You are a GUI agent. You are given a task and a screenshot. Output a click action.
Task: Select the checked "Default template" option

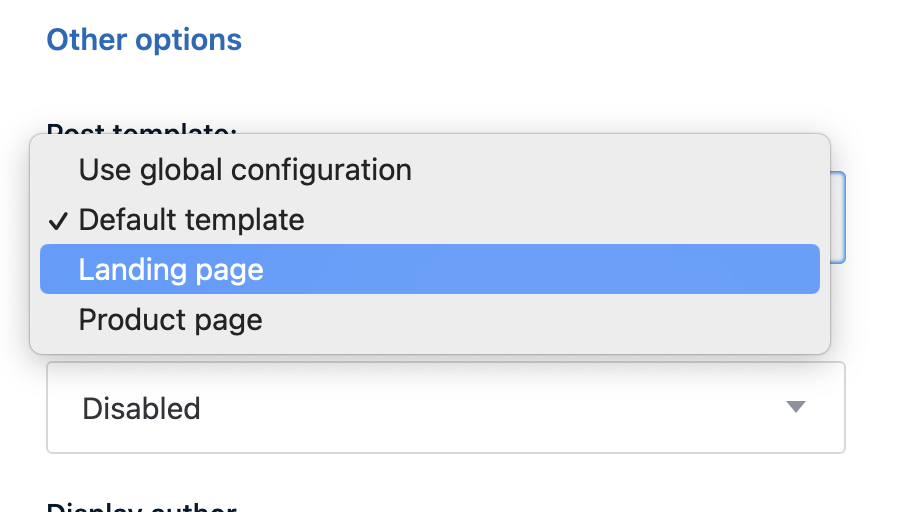pos(191,220)
